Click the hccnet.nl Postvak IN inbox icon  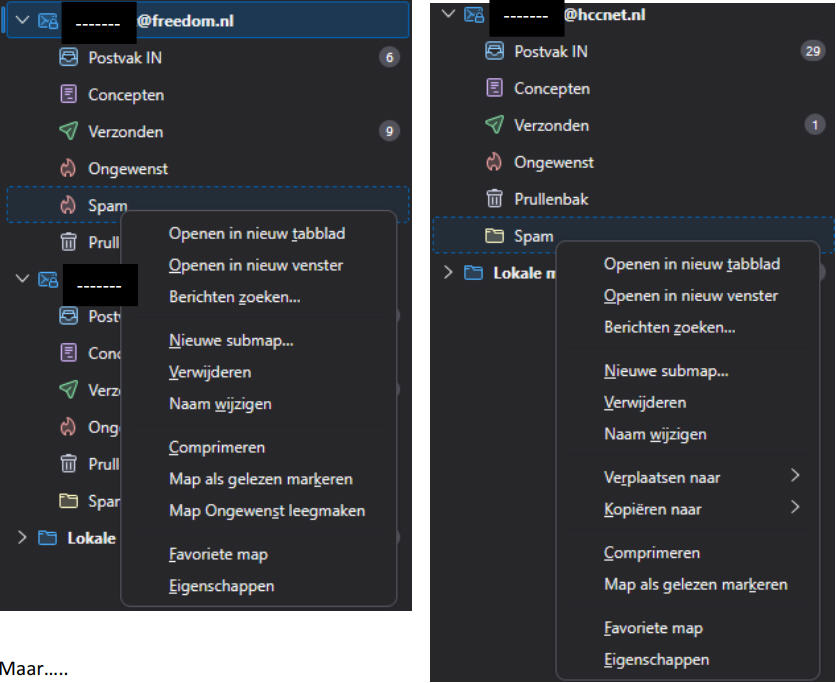coord(494,51)
